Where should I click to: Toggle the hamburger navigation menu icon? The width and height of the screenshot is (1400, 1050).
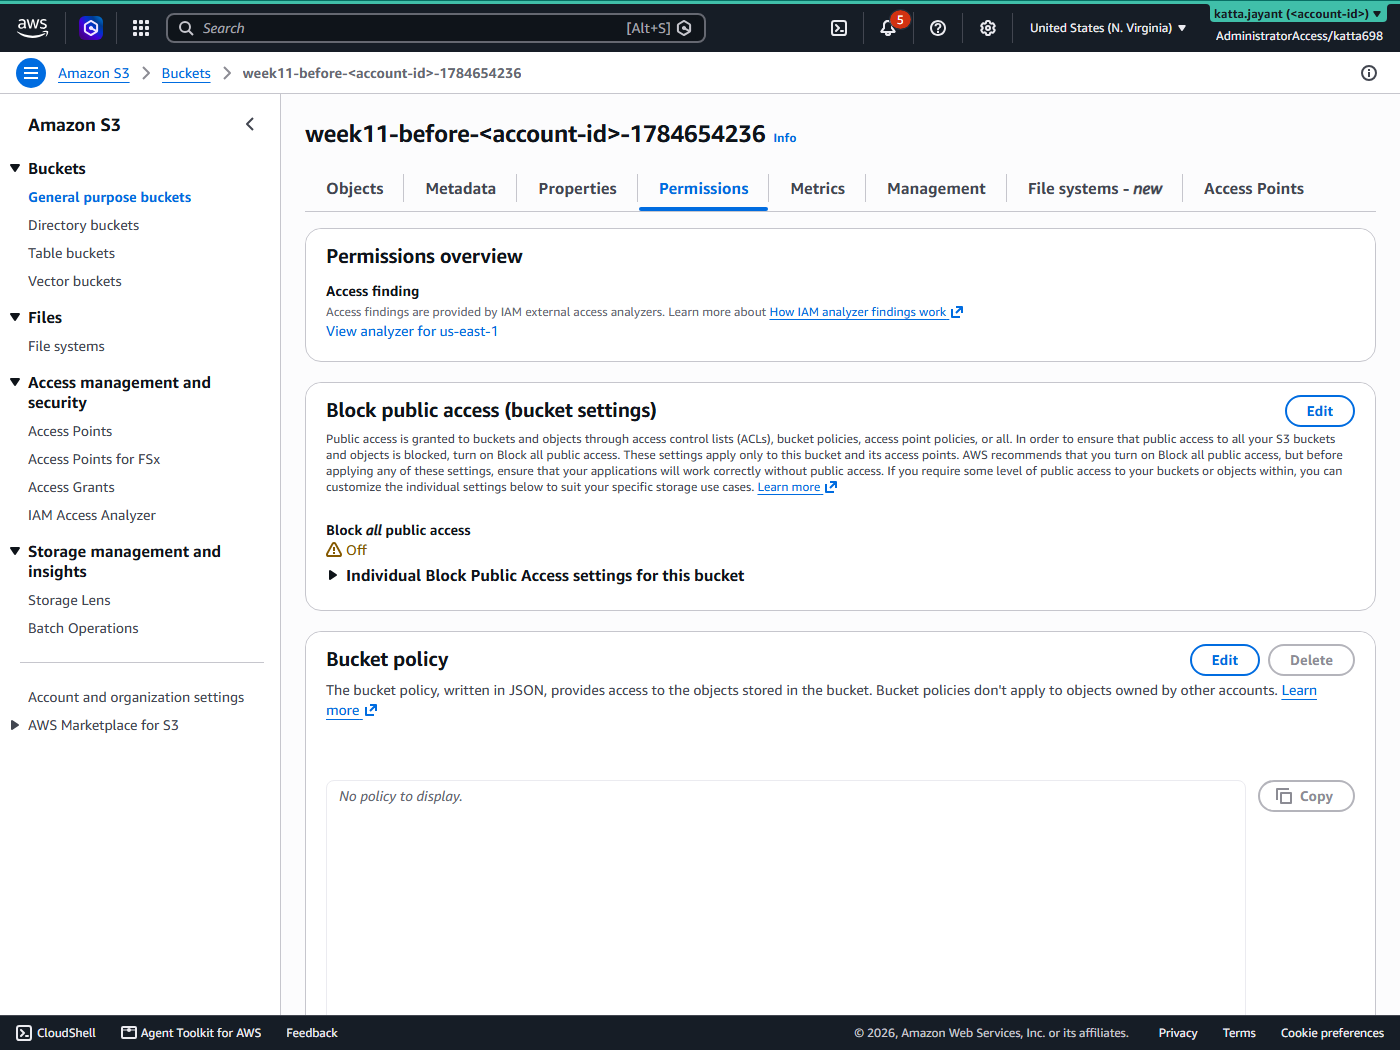pos(31,73)
